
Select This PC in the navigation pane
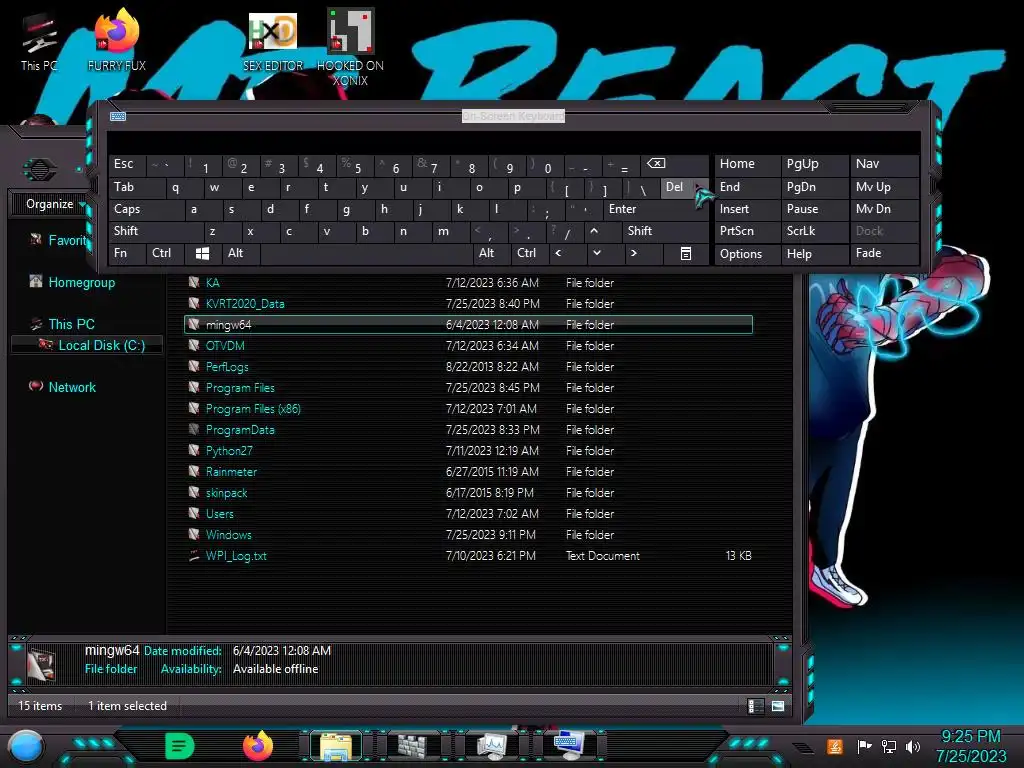[71, 325]
